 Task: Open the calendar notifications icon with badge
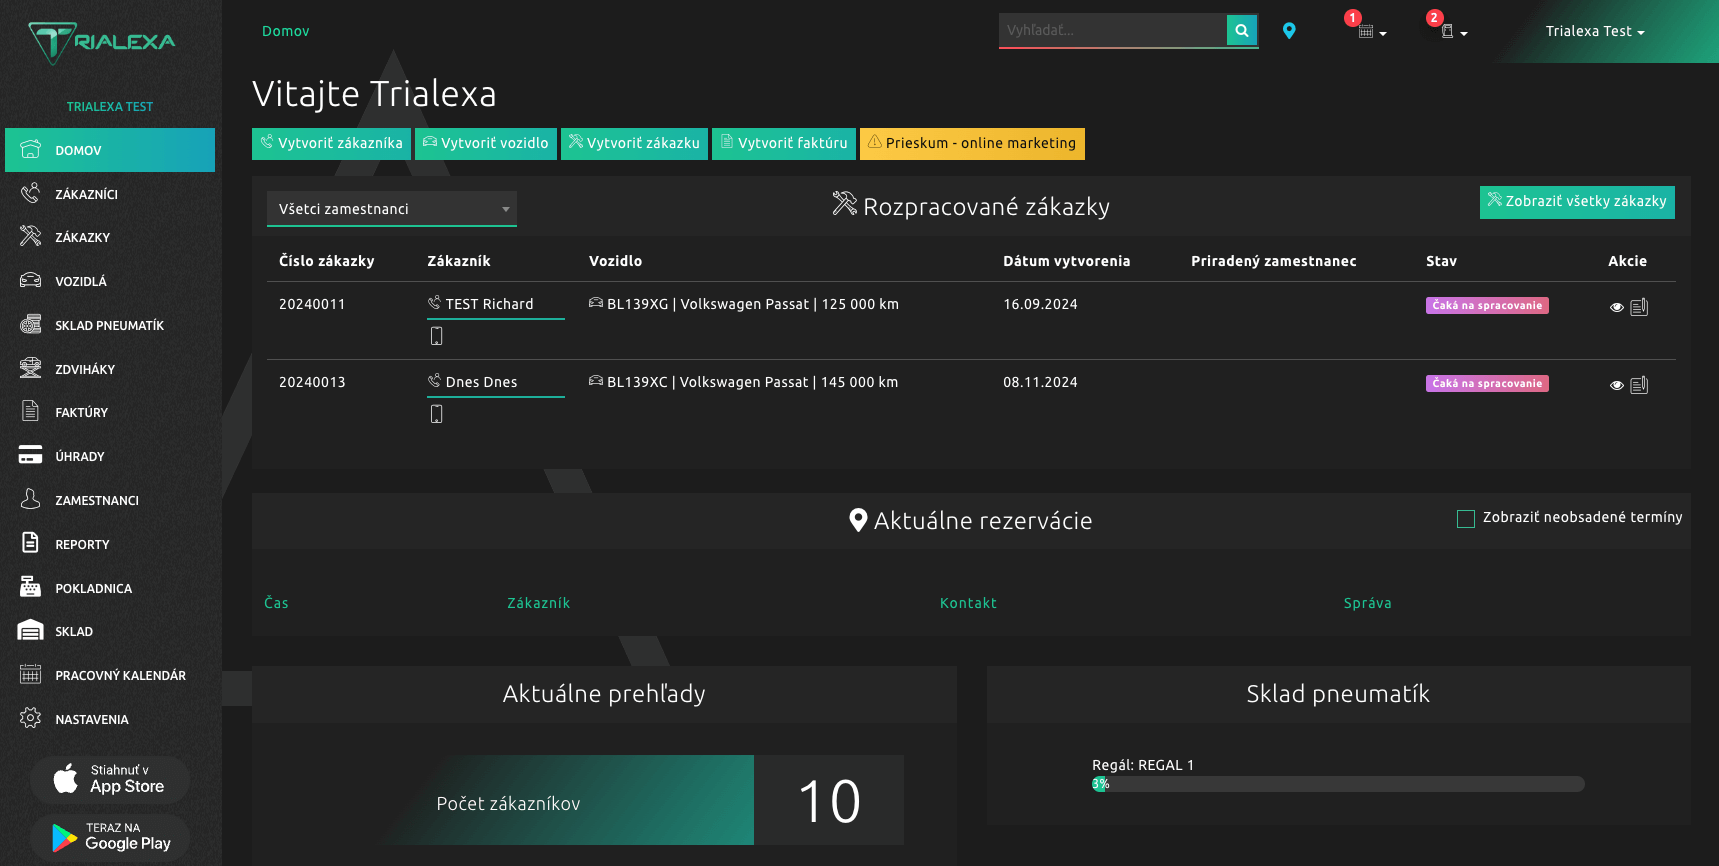(1369, 32)
